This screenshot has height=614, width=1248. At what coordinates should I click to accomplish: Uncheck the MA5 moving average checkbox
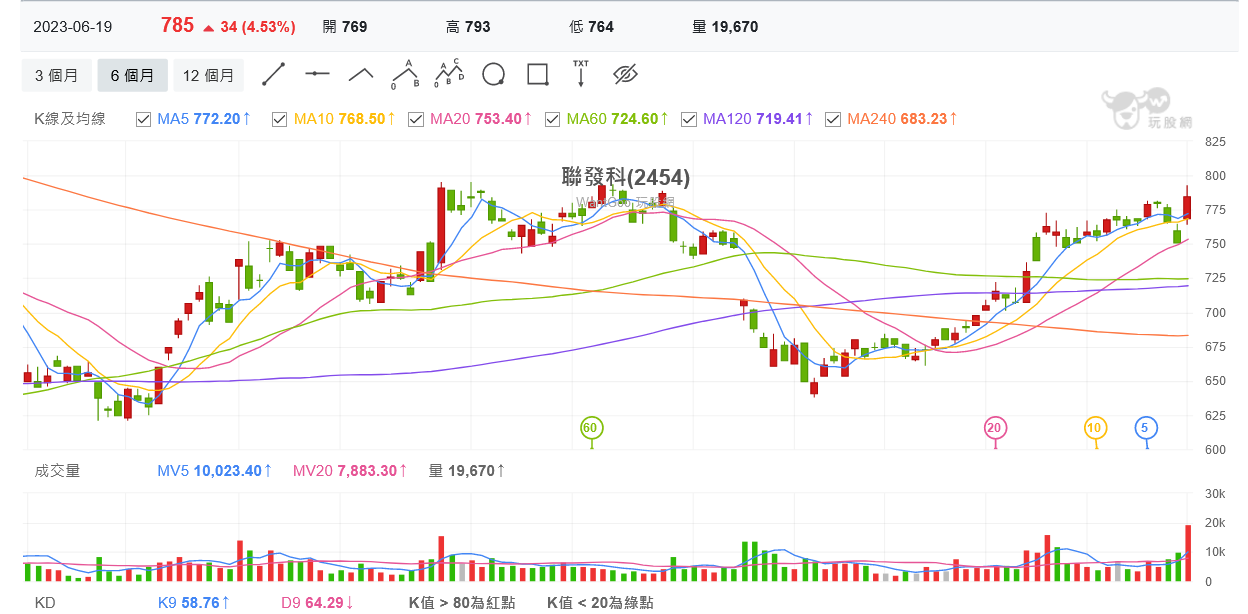tap(143, 119)
